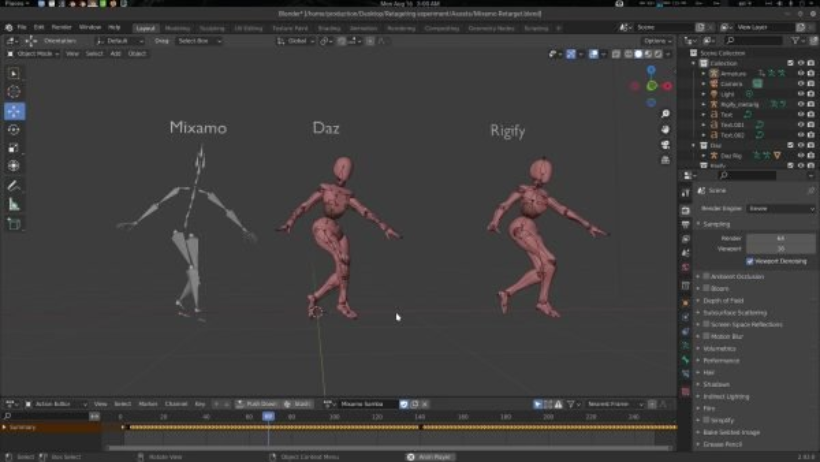Open the Nearest Frame snapping dropdown
The image size is (820, 462).
tap(614, 404)
